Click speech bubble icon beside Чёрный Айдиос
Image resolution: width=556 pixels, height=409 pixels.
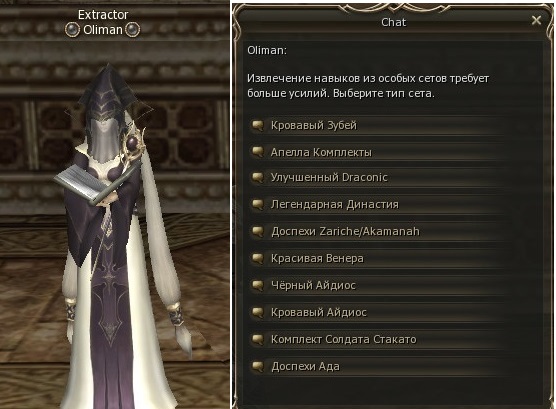(257, 285)
